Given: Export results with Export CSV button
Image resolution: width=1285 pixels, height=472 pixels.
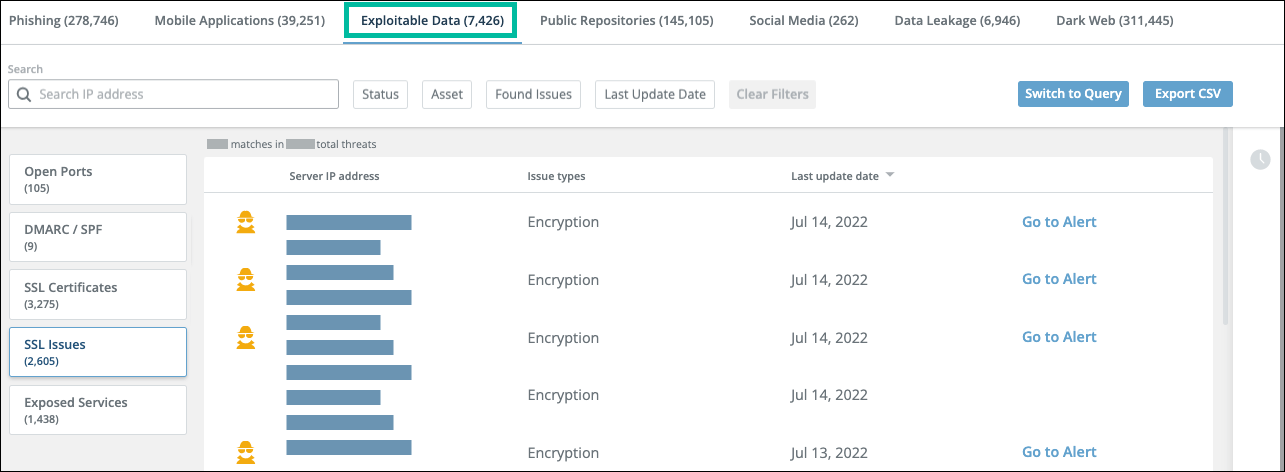Looking at the screenshot, I should [x=1187, y=94].
